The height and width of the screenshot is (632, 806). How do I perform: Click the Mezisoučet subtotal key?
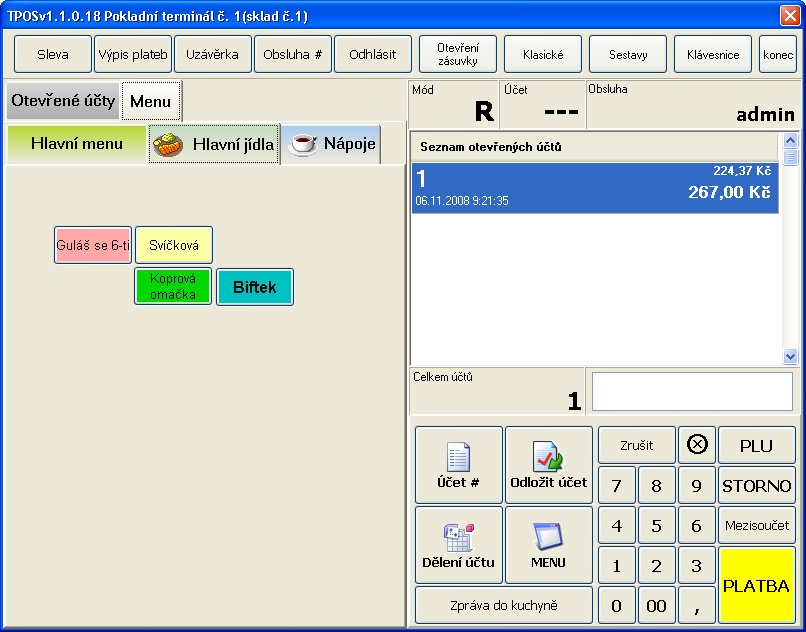point(757,525)
